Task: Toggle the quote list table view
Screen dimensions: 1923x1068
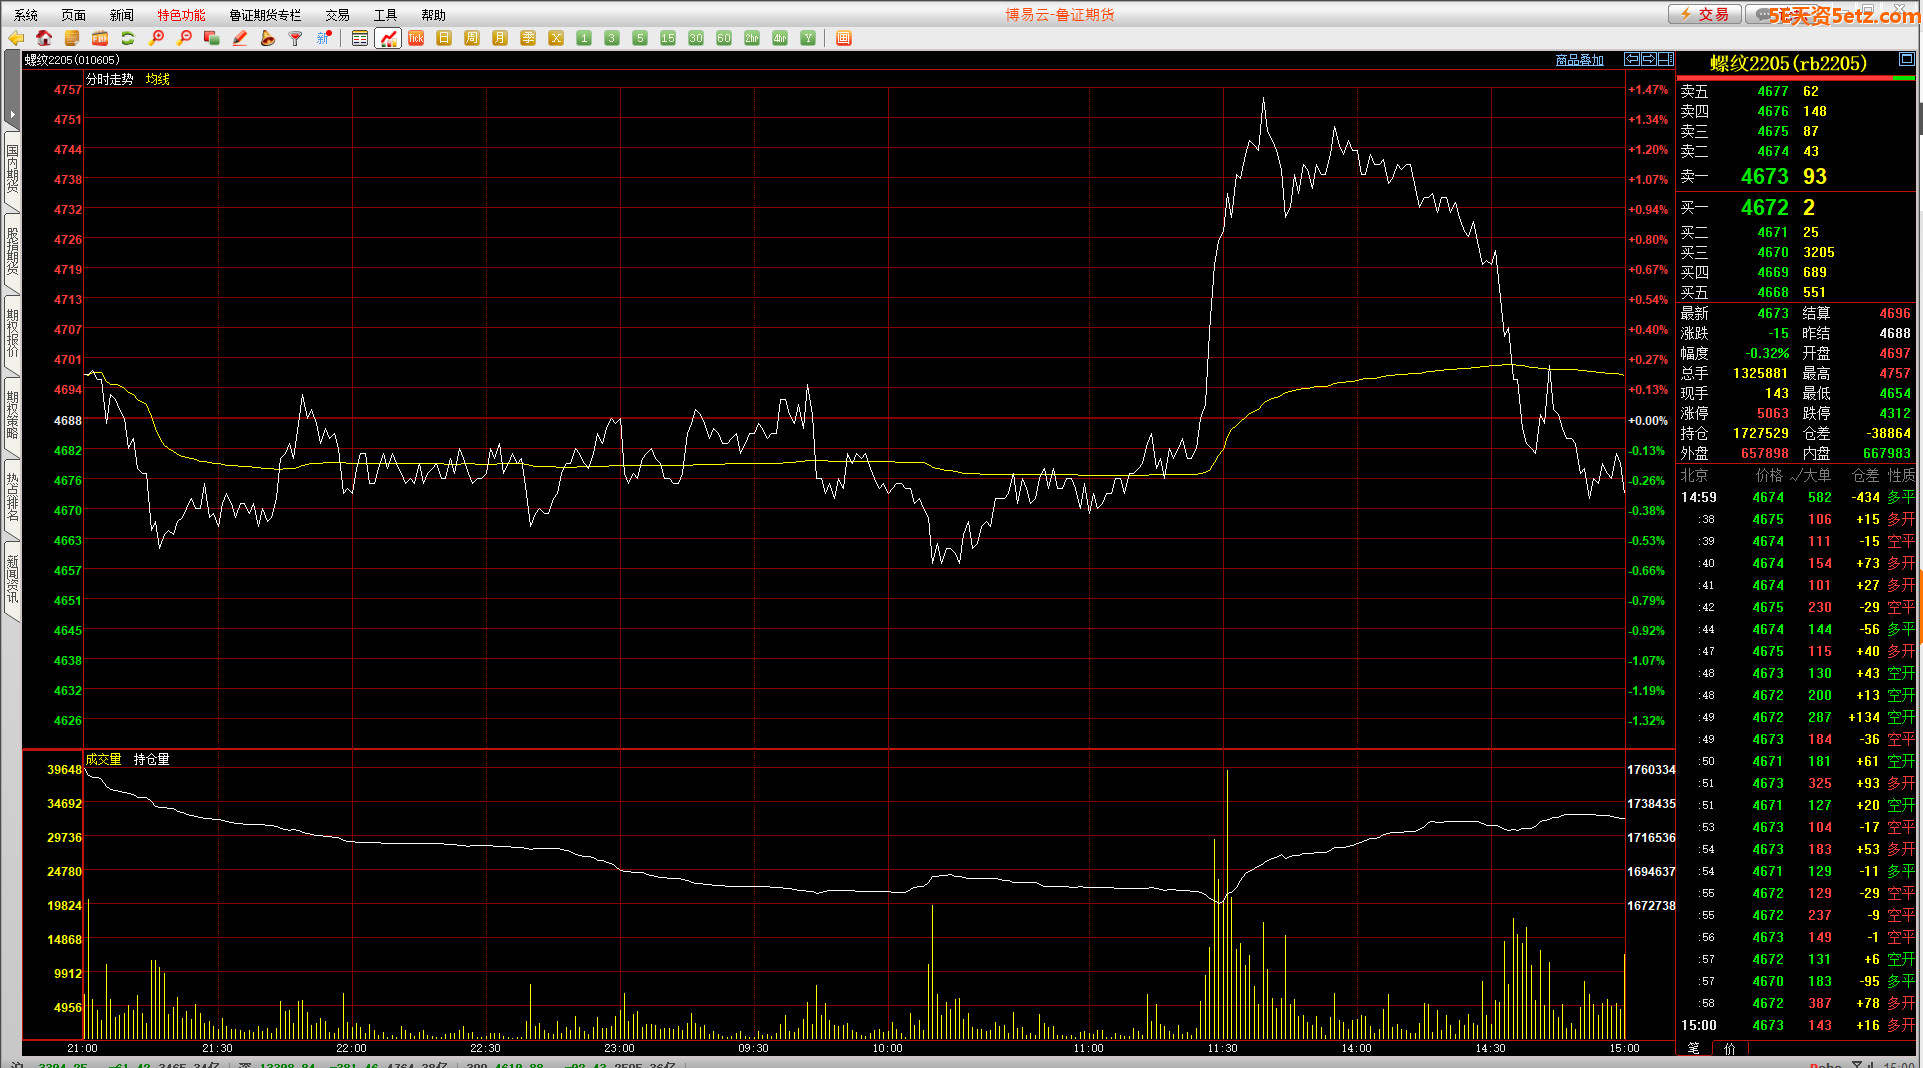Action: coord(360,38)
